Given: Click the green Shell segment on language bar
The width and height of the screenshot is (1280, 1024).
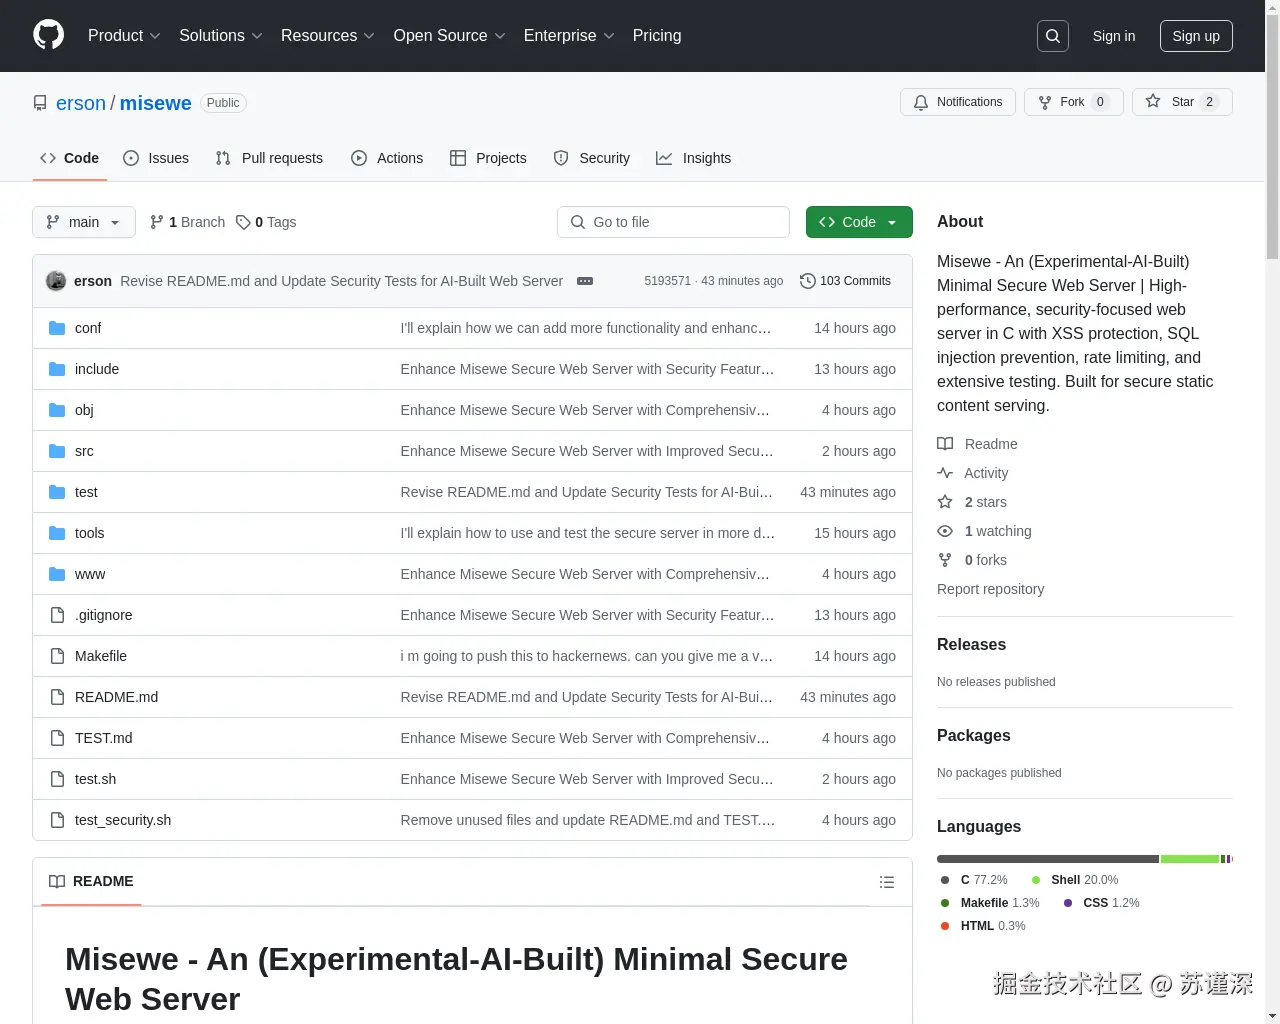Looking at the screenshot, I should click(x=1190, y=858).
